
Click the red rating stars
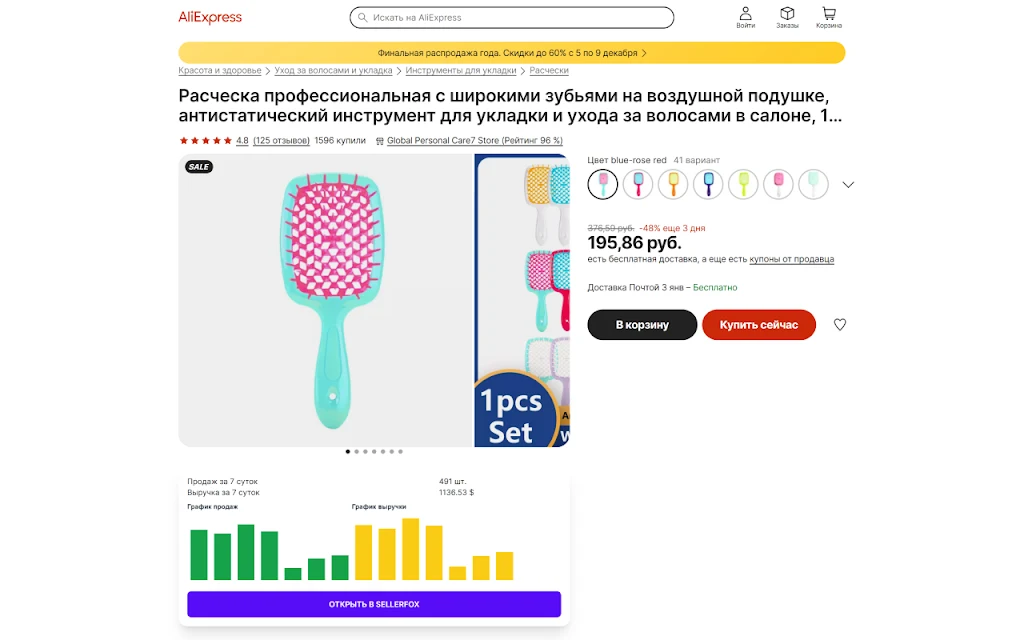point(205,140)
